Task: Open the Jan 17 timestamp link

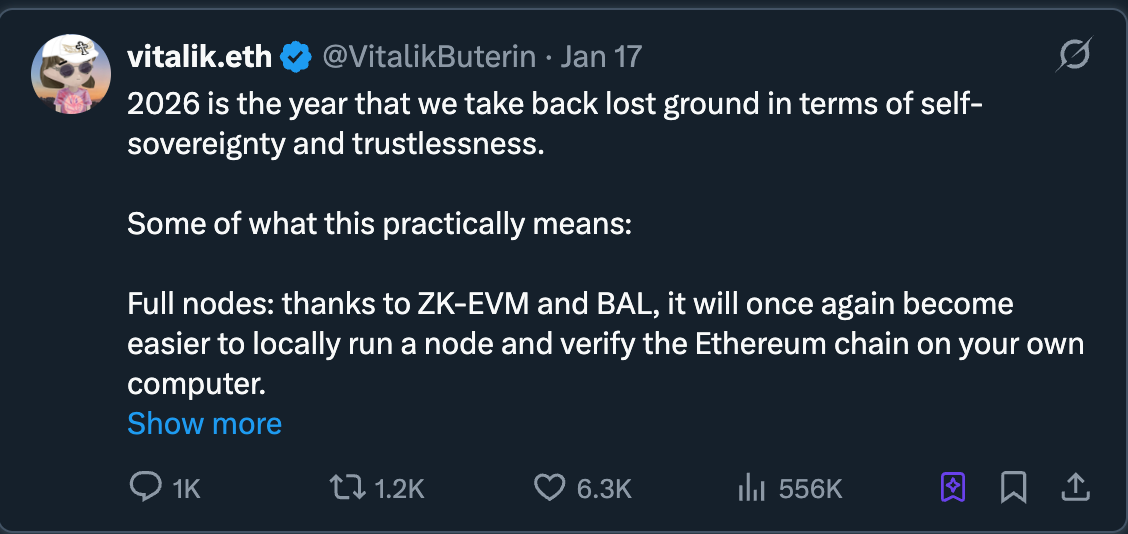Action: 601,57
